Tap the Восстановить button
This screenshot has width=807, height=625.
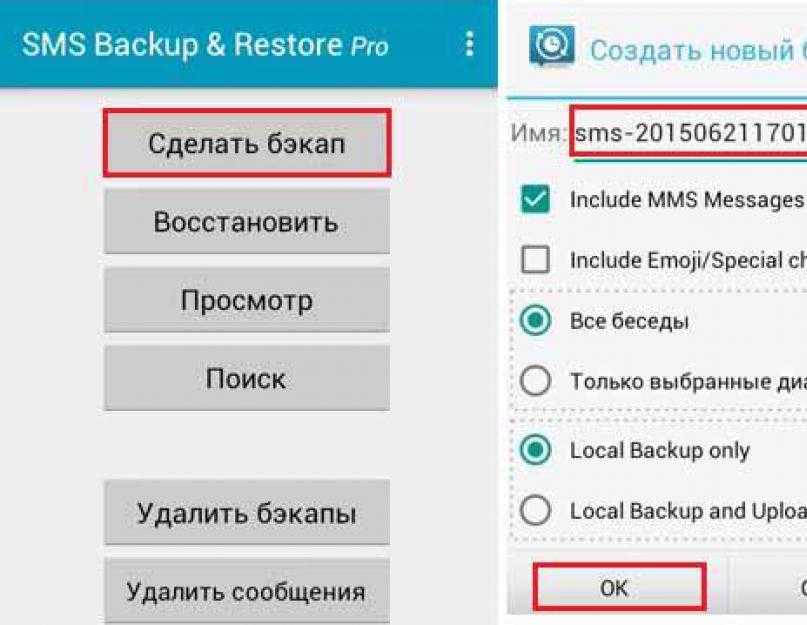pos(247,222)
